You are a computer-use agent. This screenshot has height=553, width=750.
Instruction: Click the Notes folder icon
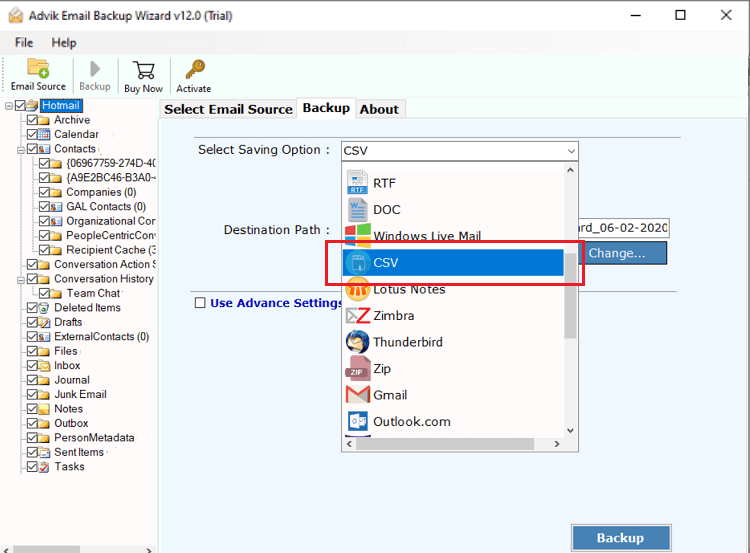pos(44,409)
